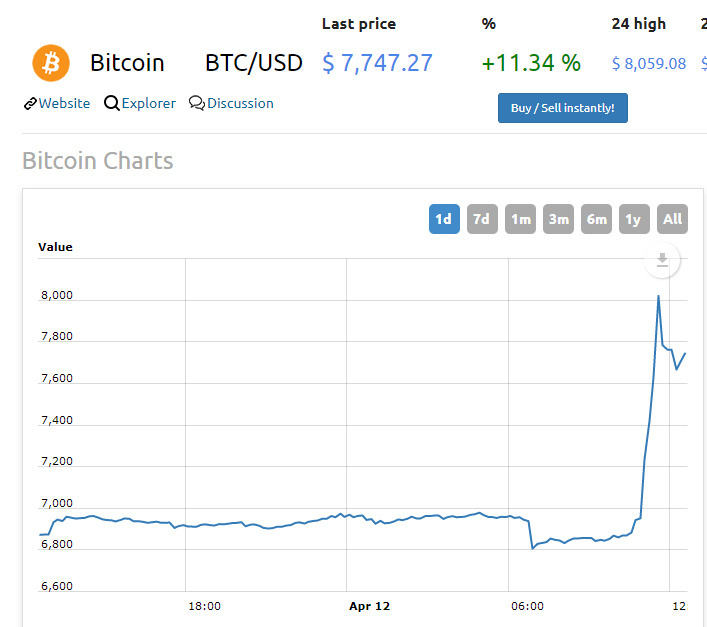Click the orange Bitcoin logo icon
707x627 pixels.
pyautogui.click(x=51, y=62)
